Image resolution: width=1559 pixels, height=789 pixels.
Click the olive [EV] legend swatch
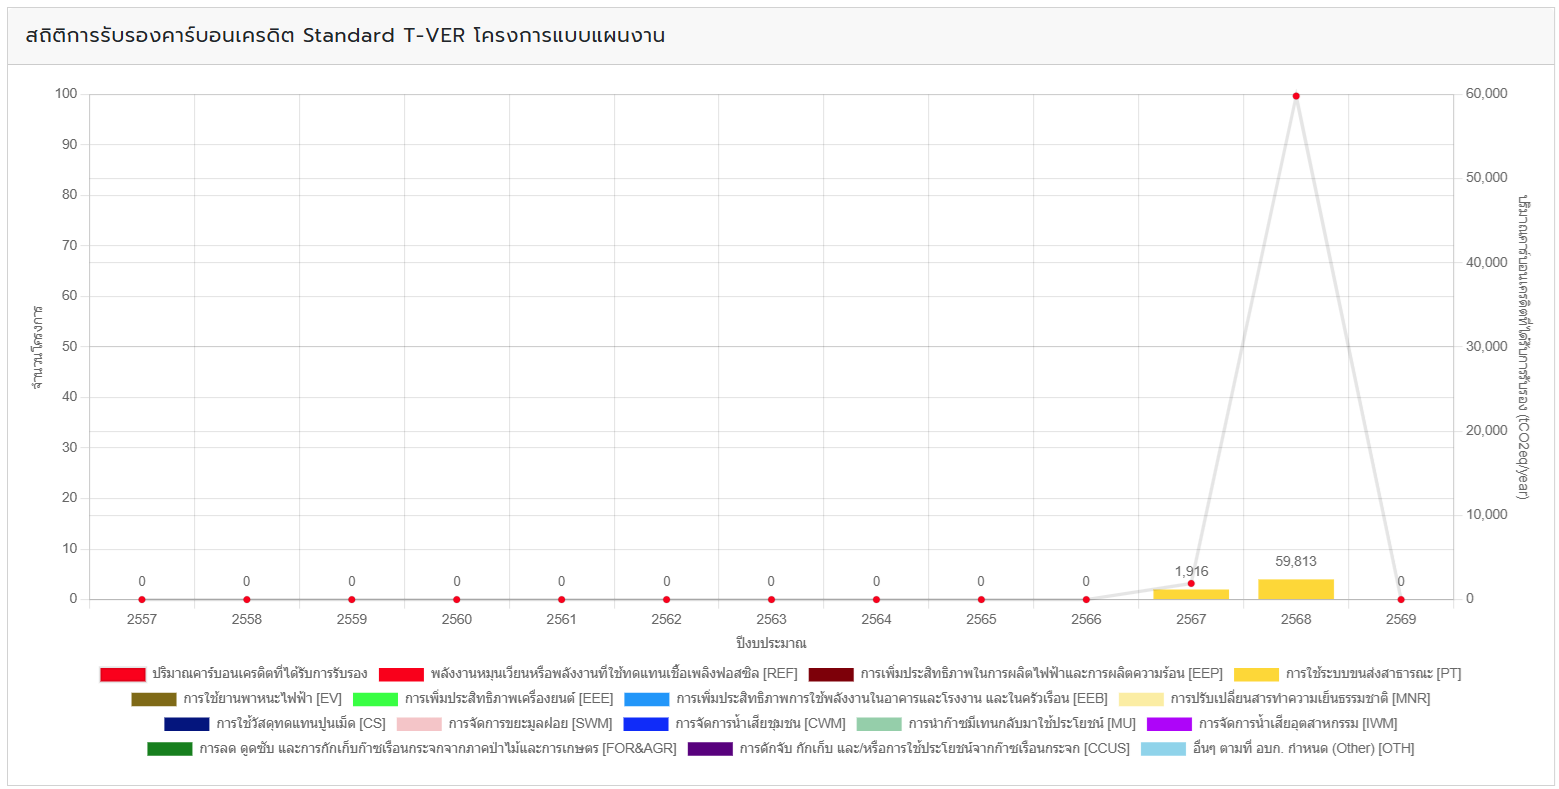point(153,699)
